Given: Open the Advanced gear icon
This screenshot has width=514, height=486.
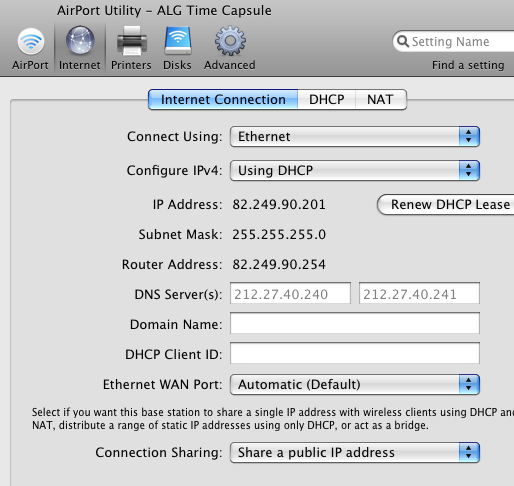Looking at the screenshot, I should pos(230,41).
